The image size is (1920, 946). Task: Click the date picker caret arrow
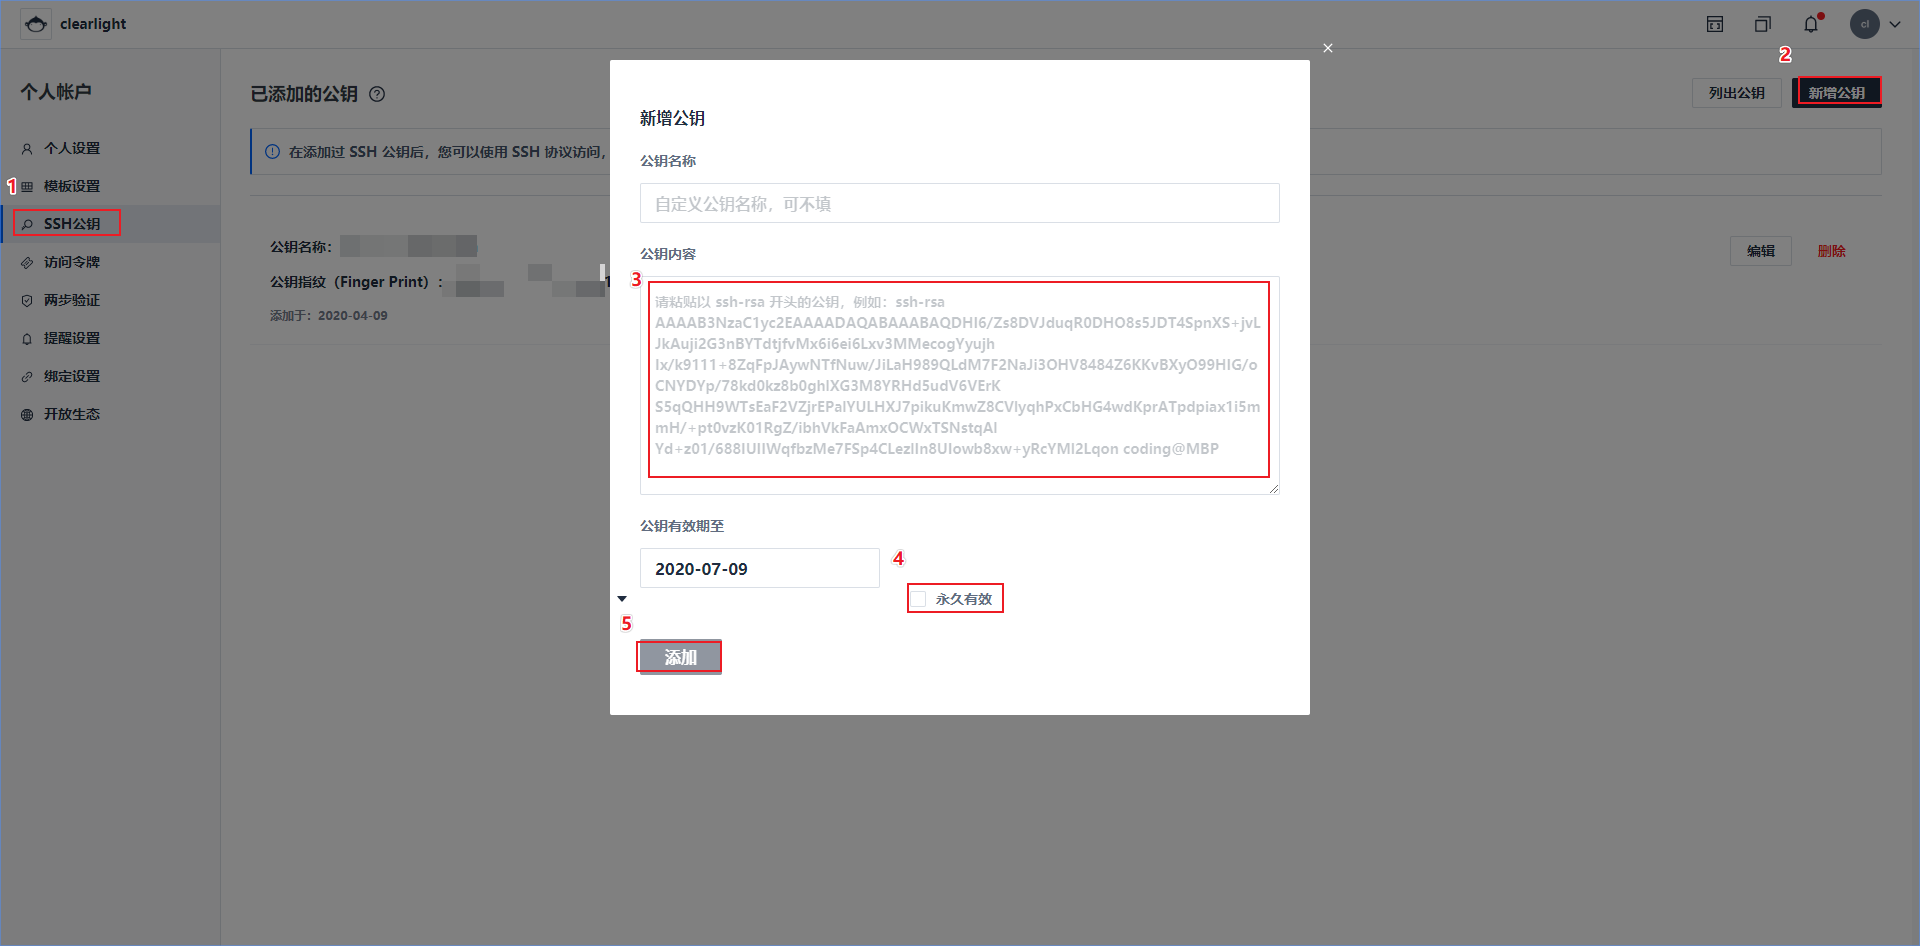pyautogui.click(x=622, y=599)
